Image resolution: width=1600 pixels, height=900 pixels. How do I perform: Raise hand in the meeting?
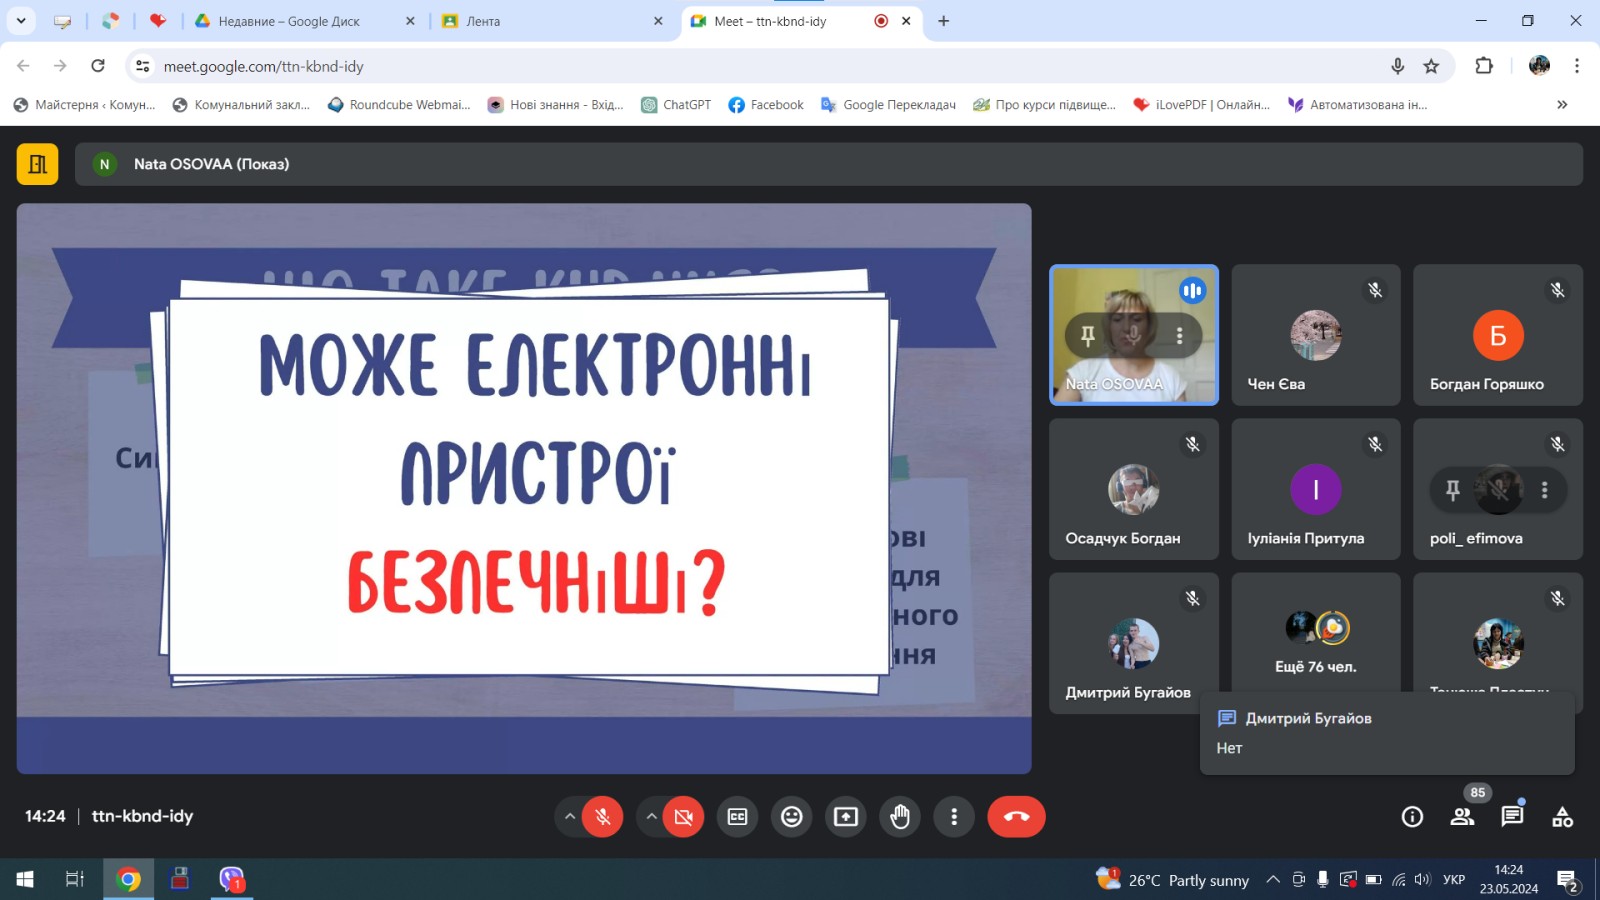point(900,817)
